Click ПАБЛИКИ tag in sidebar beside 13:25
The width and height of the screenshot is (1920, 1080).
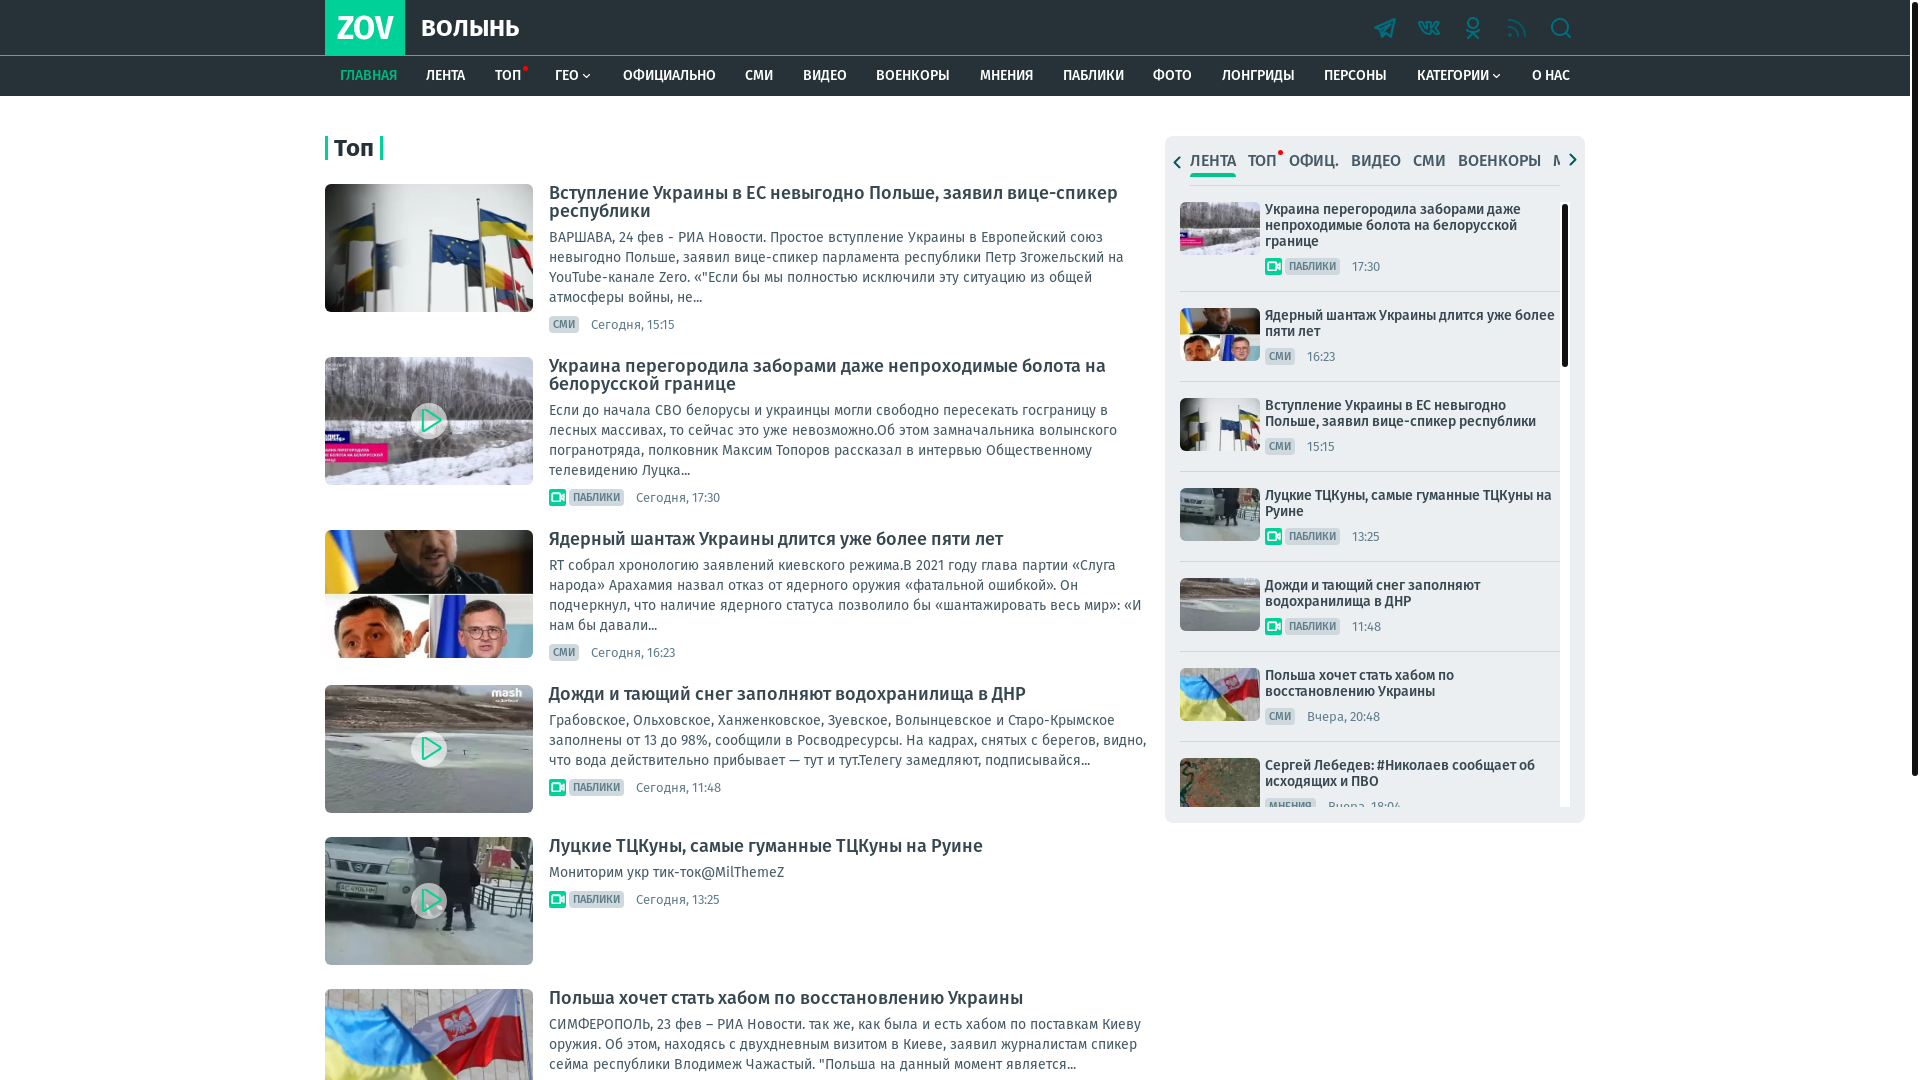(1312, 536)
